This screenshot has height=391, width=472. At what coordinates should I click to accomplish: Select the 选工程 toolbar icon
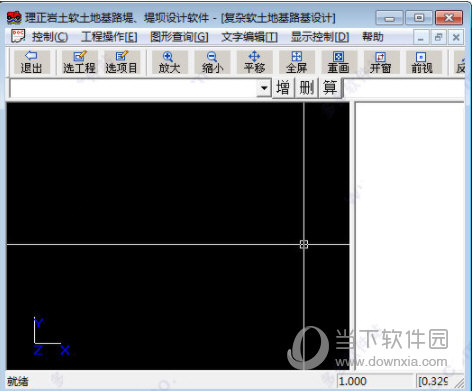[79, 62]
